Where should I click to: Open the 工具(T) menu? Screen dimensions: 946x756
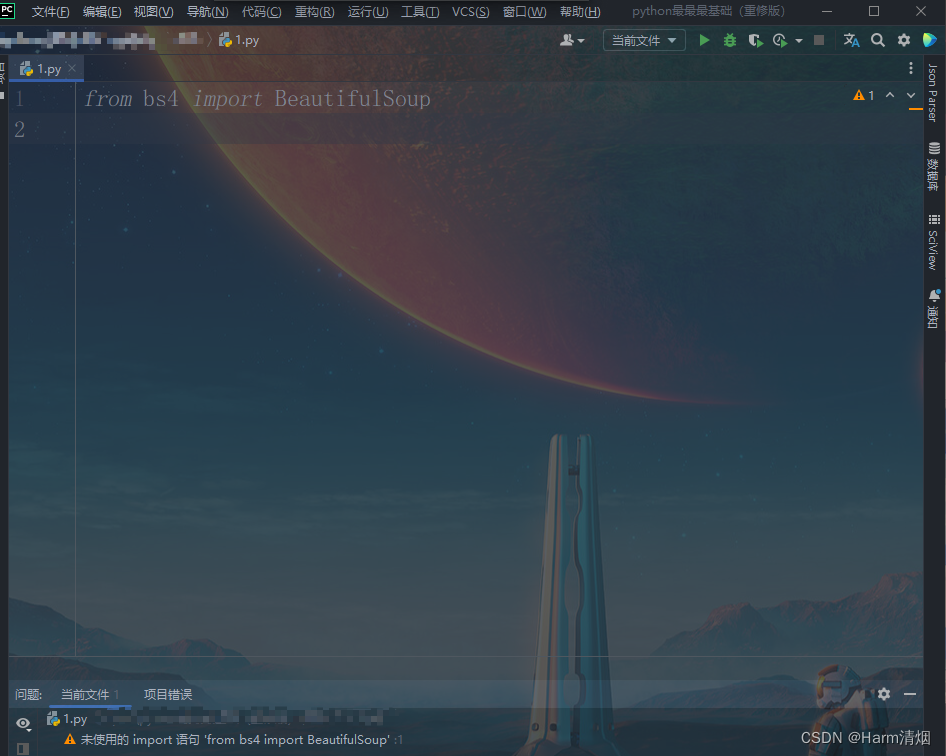pyautogui.click(x=420, y=12)
